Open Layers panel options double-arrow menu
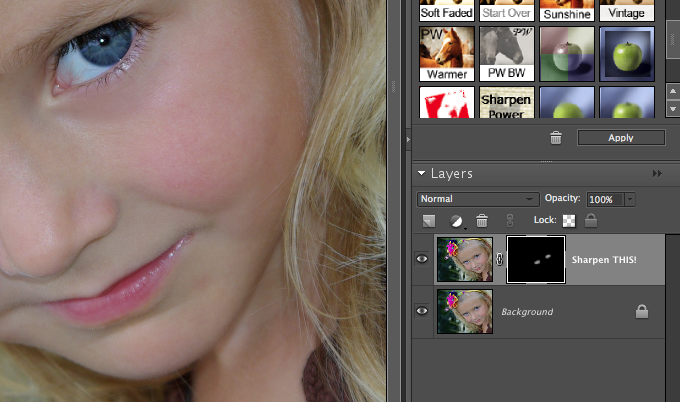680x402 pixels. 657,173
